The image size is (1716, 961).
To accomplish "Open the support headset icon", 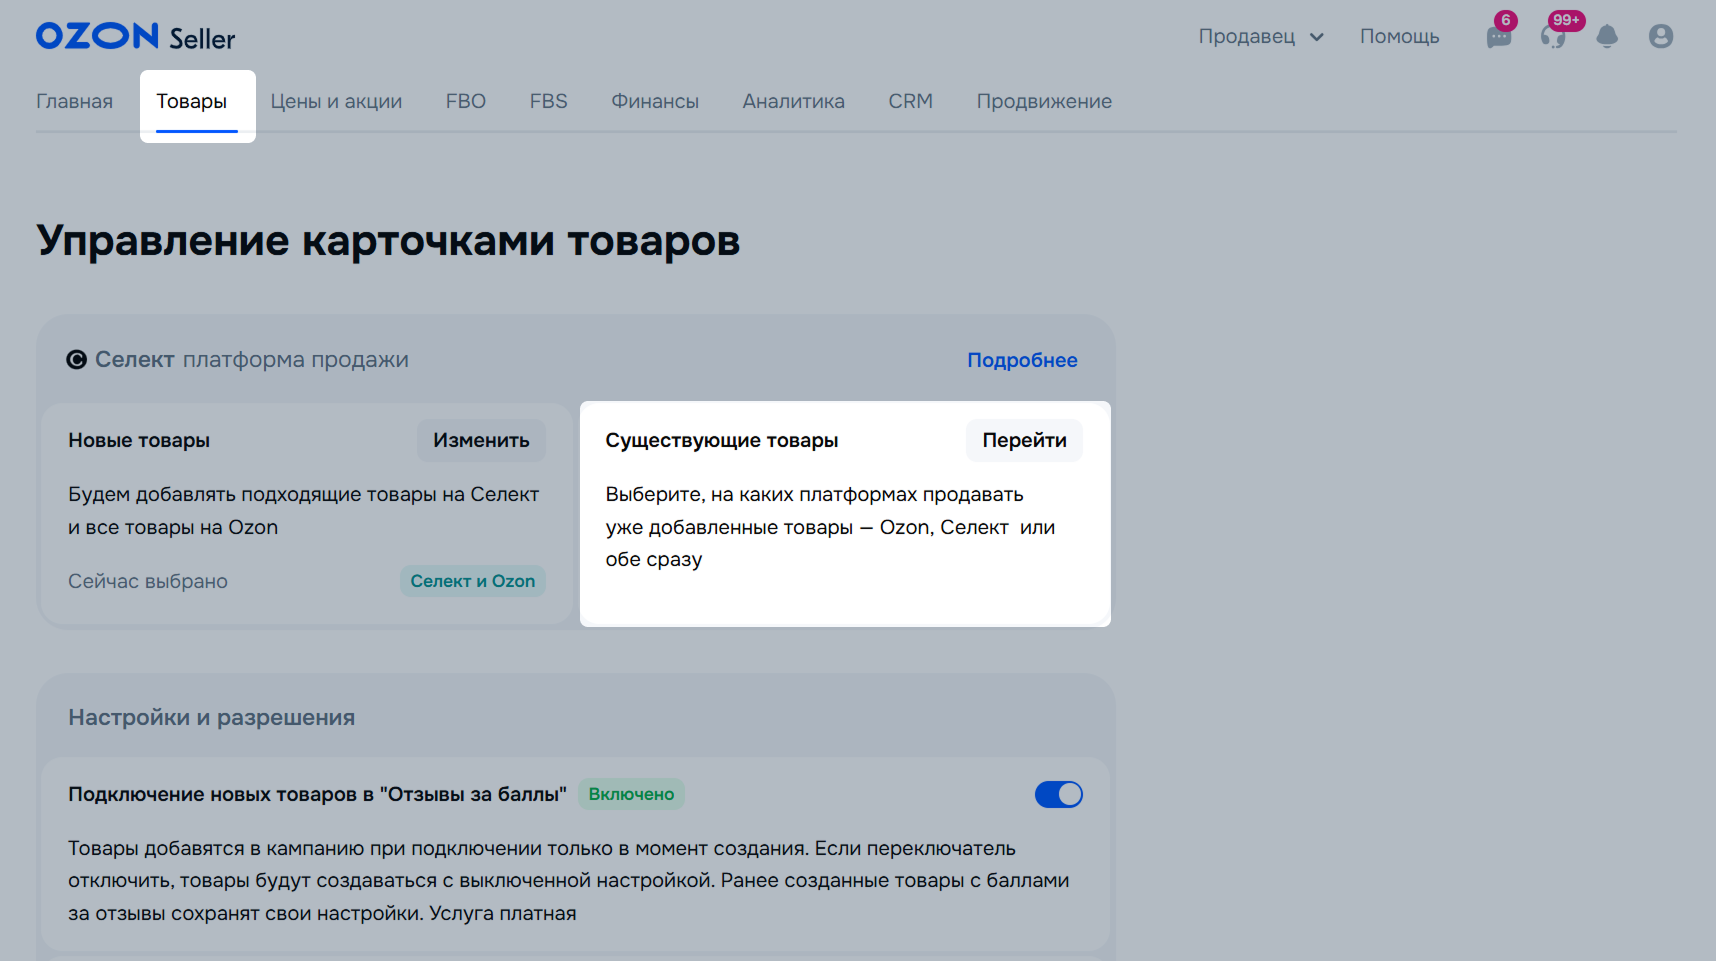I will click(1552, 38).
